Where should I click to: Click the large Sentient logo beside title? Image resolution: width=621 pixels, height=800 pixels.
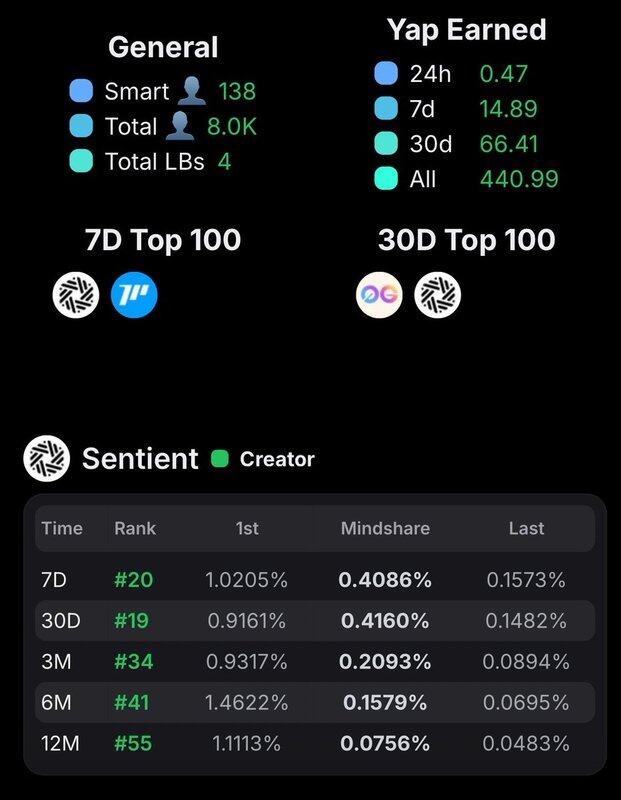tap(46, 459)
